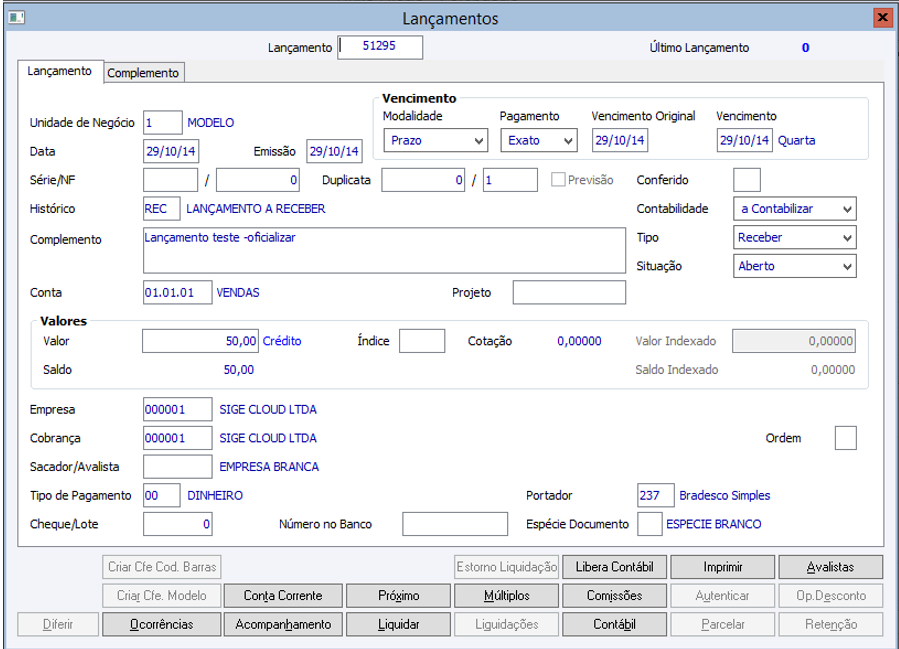This screenshot has width=899, height=649.
Task: Click the Ordem box
Action: (845, 438)
